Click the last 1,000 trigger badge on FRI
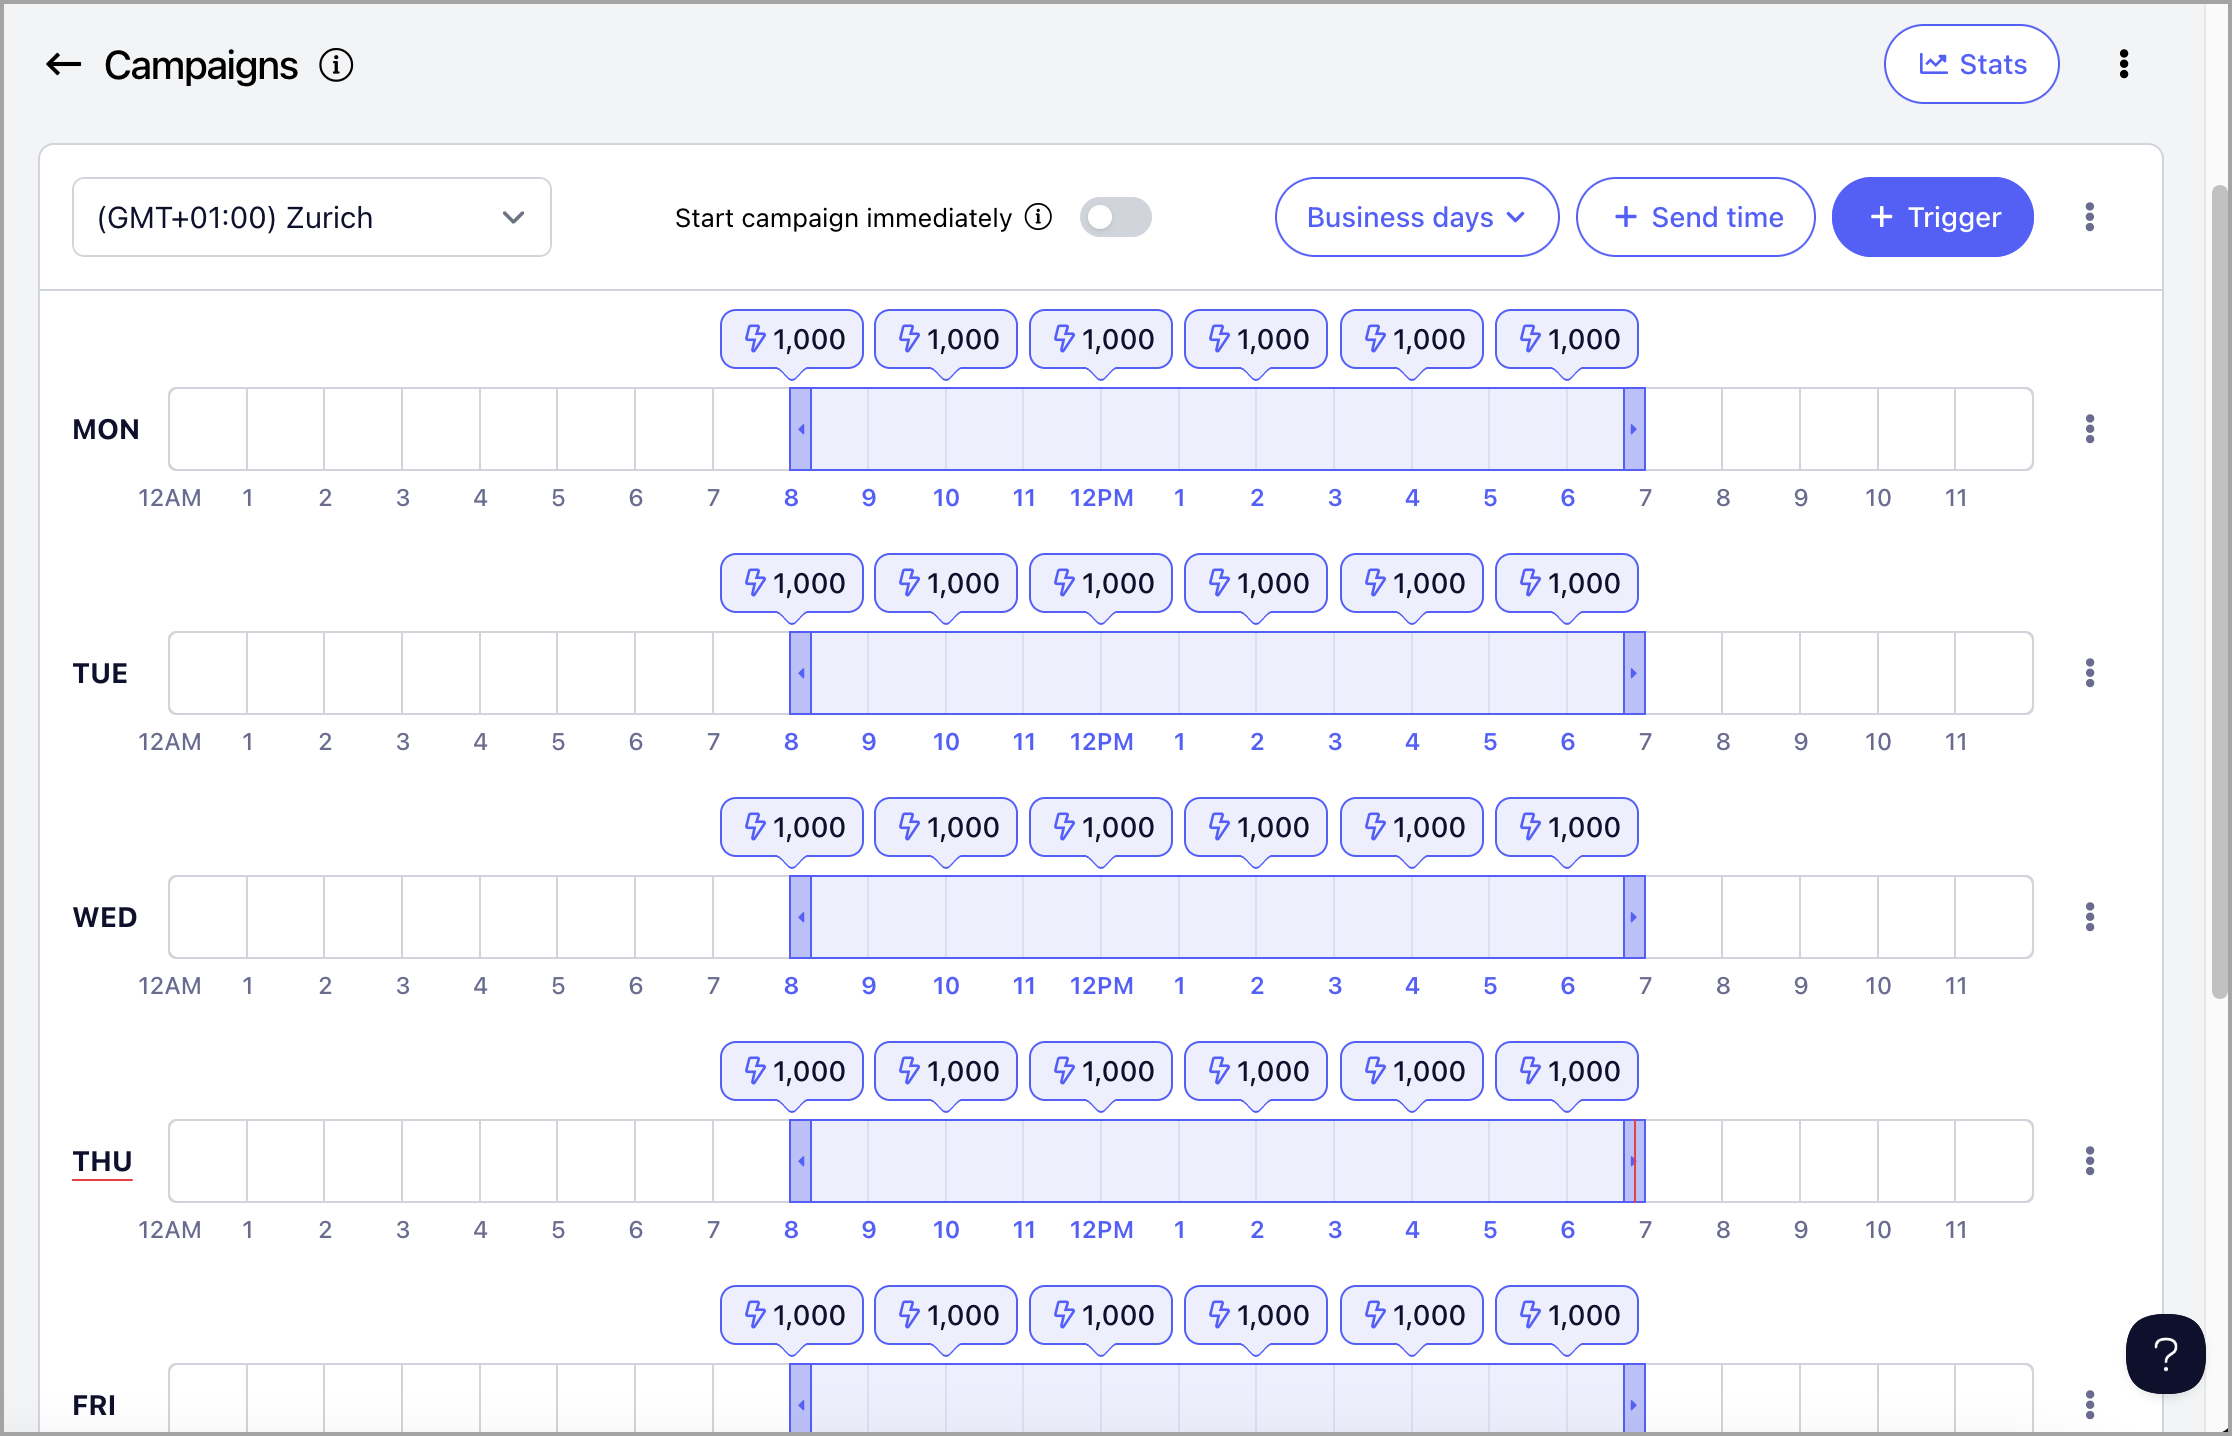Viewport: 2232px width, 1436px height. [1567, 1315]
